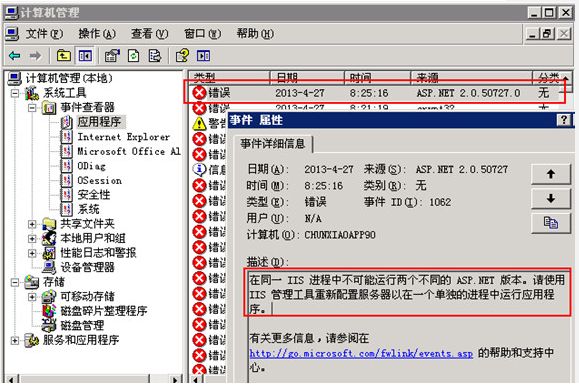579x385 pixels.
Task: Expand the 可移动存储 tree node
Action: (32, 297)
